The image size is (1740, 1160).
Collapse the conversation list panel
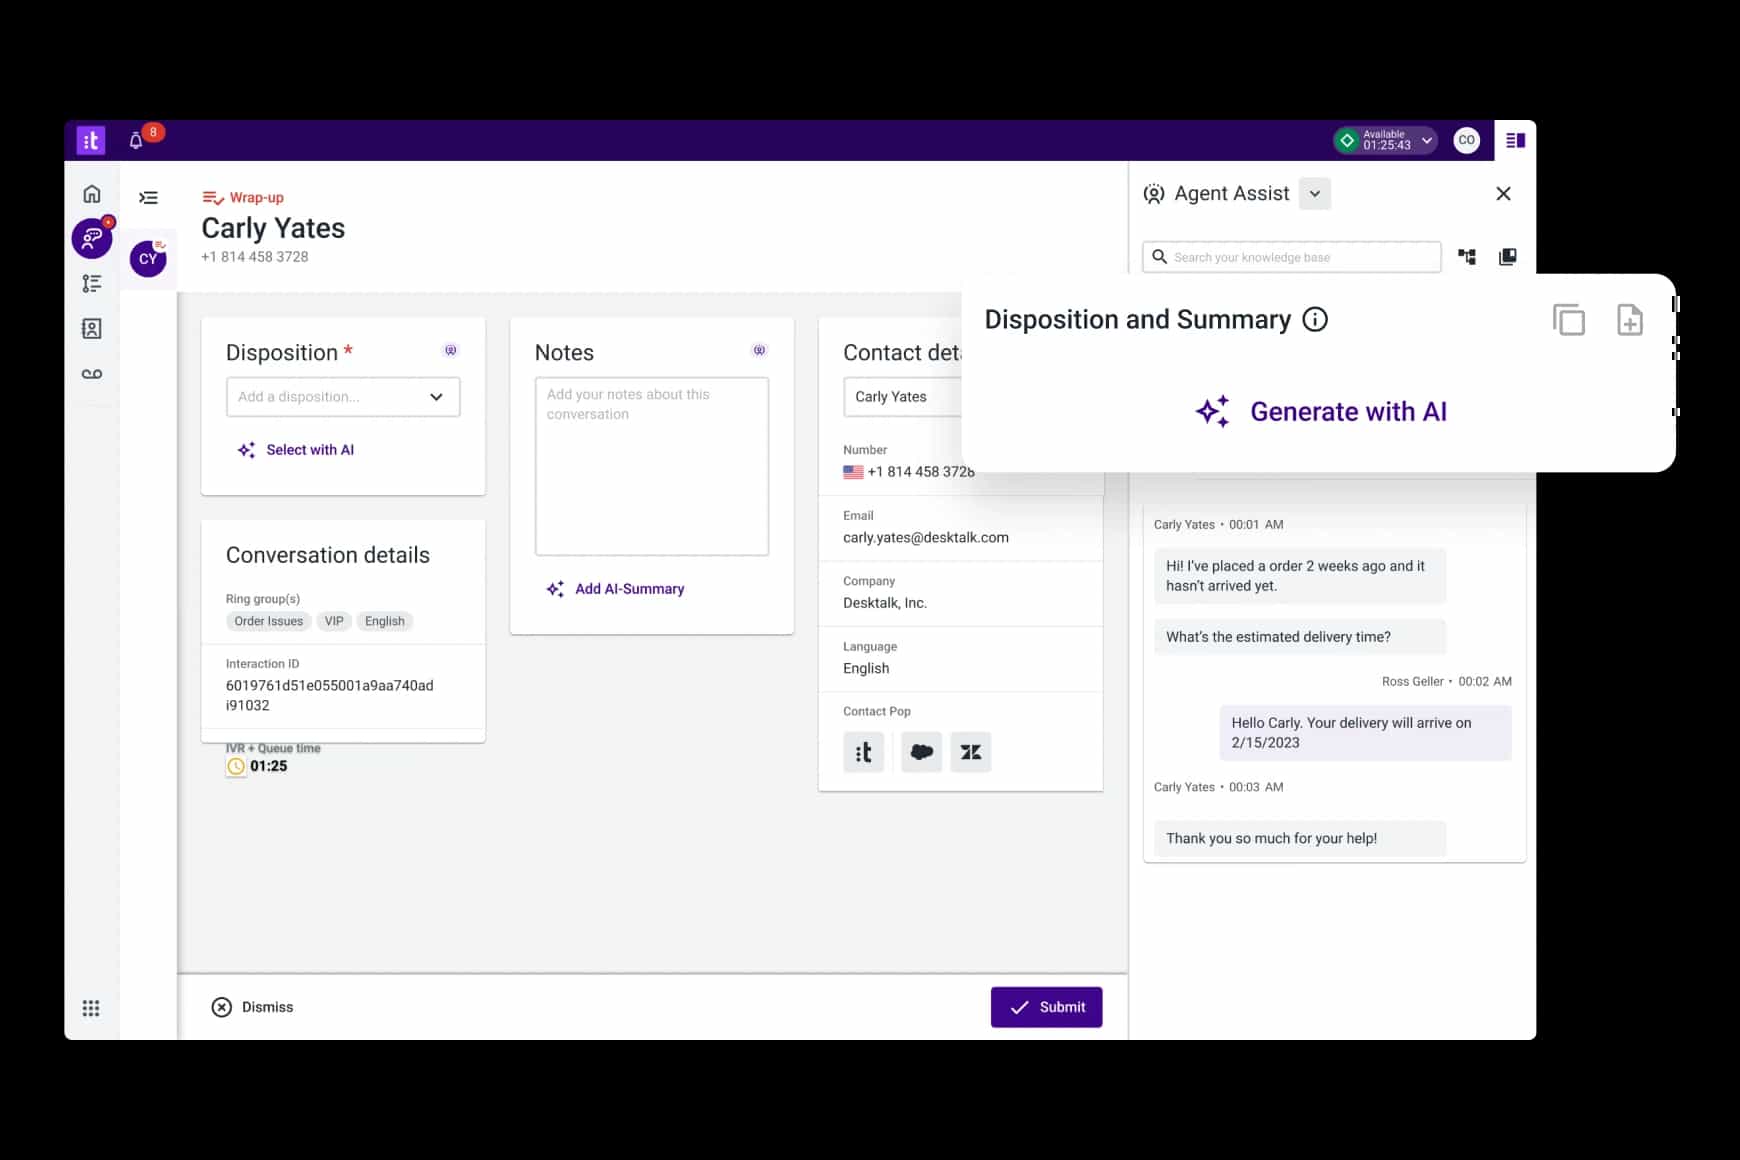point(148,198)
